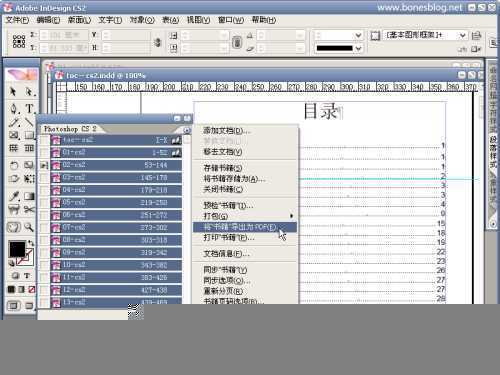The height and width of the screenshot is (375, 500).
Task: Select the black arrow Selection tool
Action: coord(13,91)
